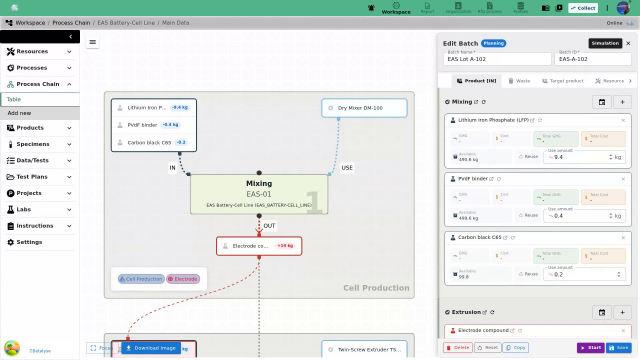This screenshot has width=640, height=360.
Task: Select the Product (IN) tab
Action: click(476, 81)
